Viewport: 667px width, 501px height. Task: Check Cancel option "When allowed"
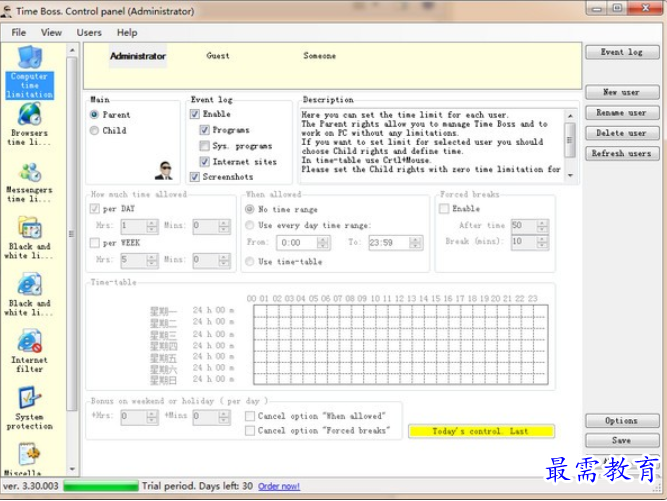click(250, 416)
